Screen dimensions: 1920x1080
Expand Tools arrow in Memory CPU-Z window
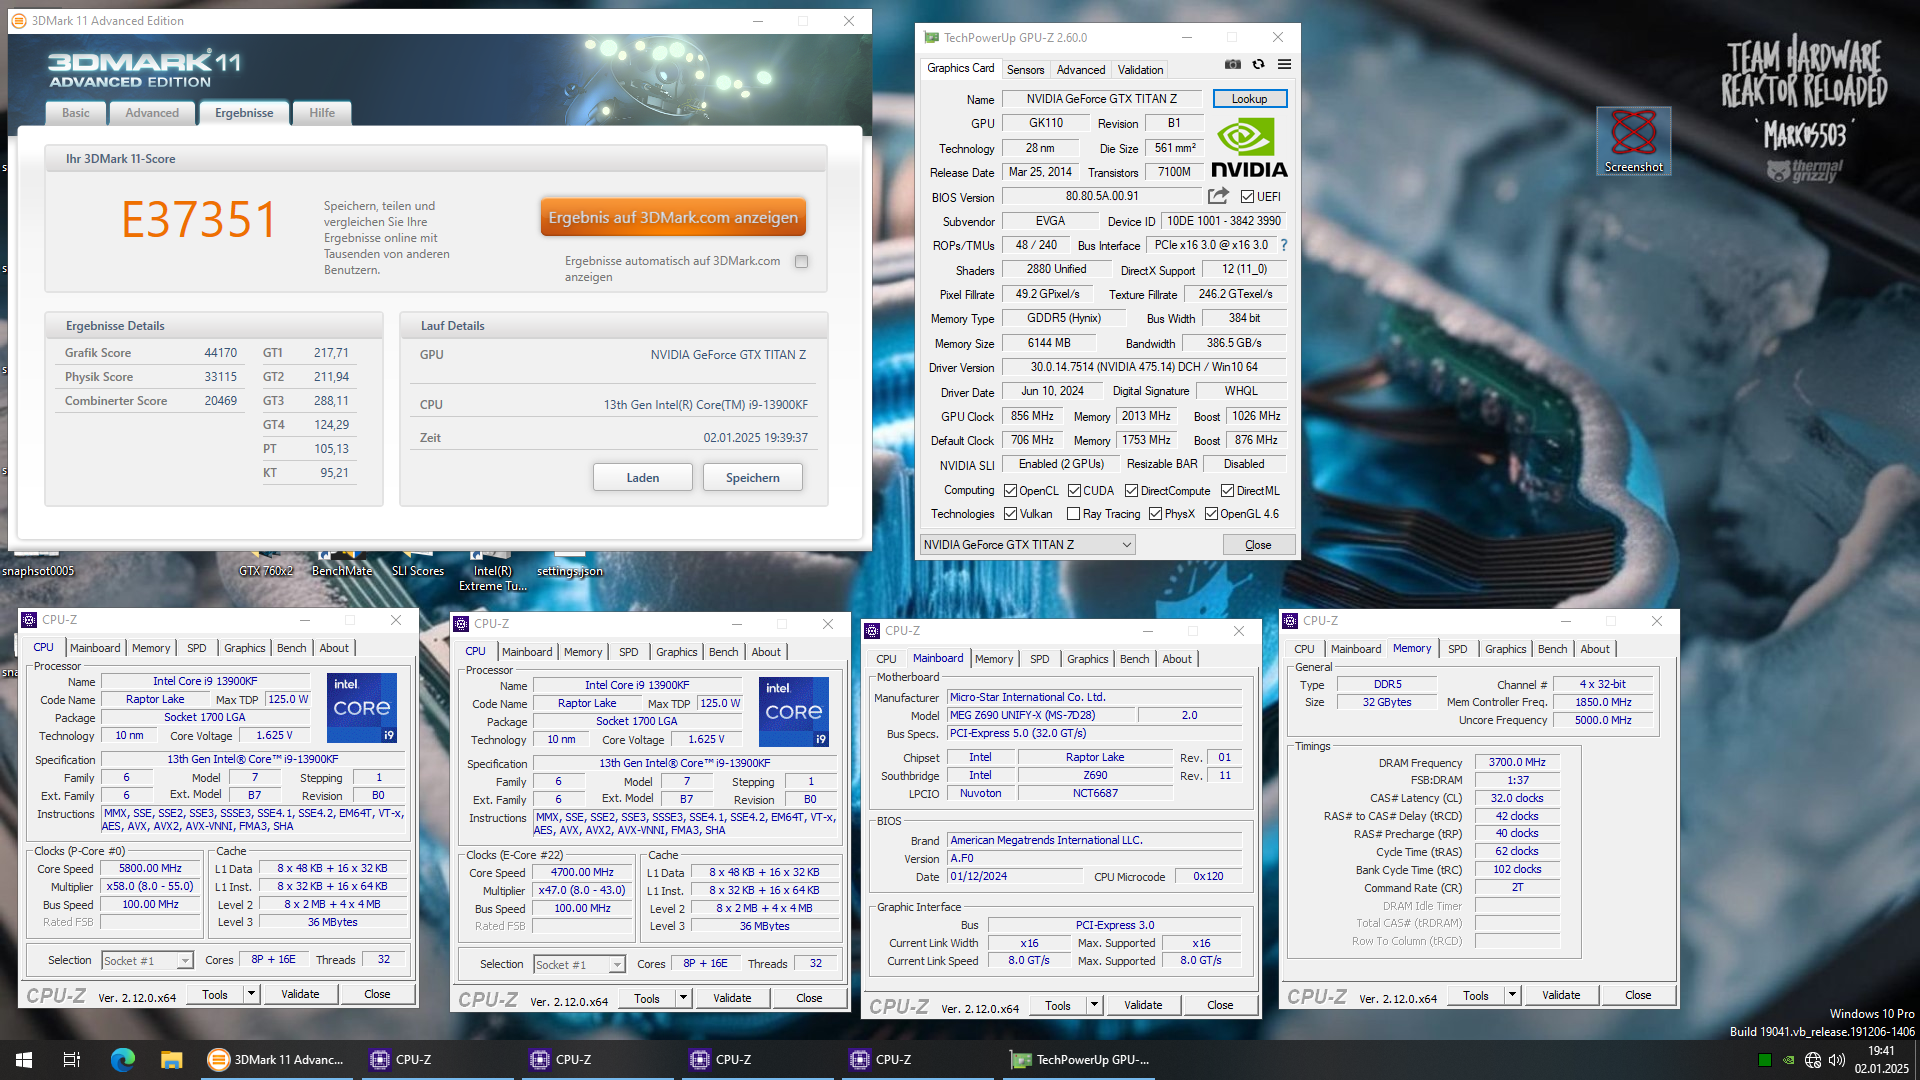pyautogui.click(x=1512, y=995)
